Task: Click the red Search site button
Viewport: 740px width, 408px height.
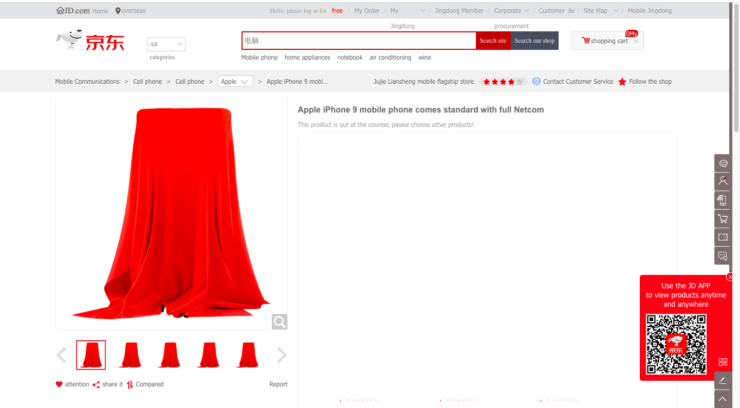Action: point(493,41)
